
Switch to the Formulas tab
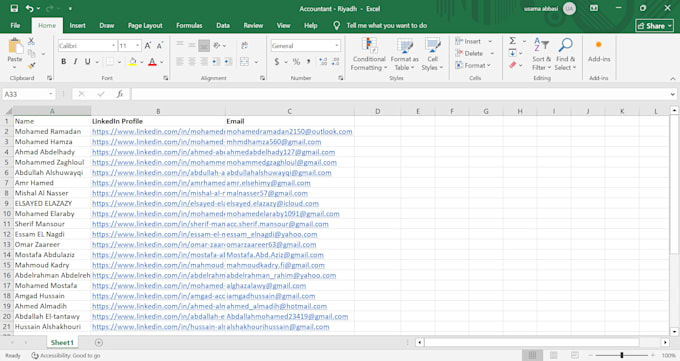(x=189, y=26)
